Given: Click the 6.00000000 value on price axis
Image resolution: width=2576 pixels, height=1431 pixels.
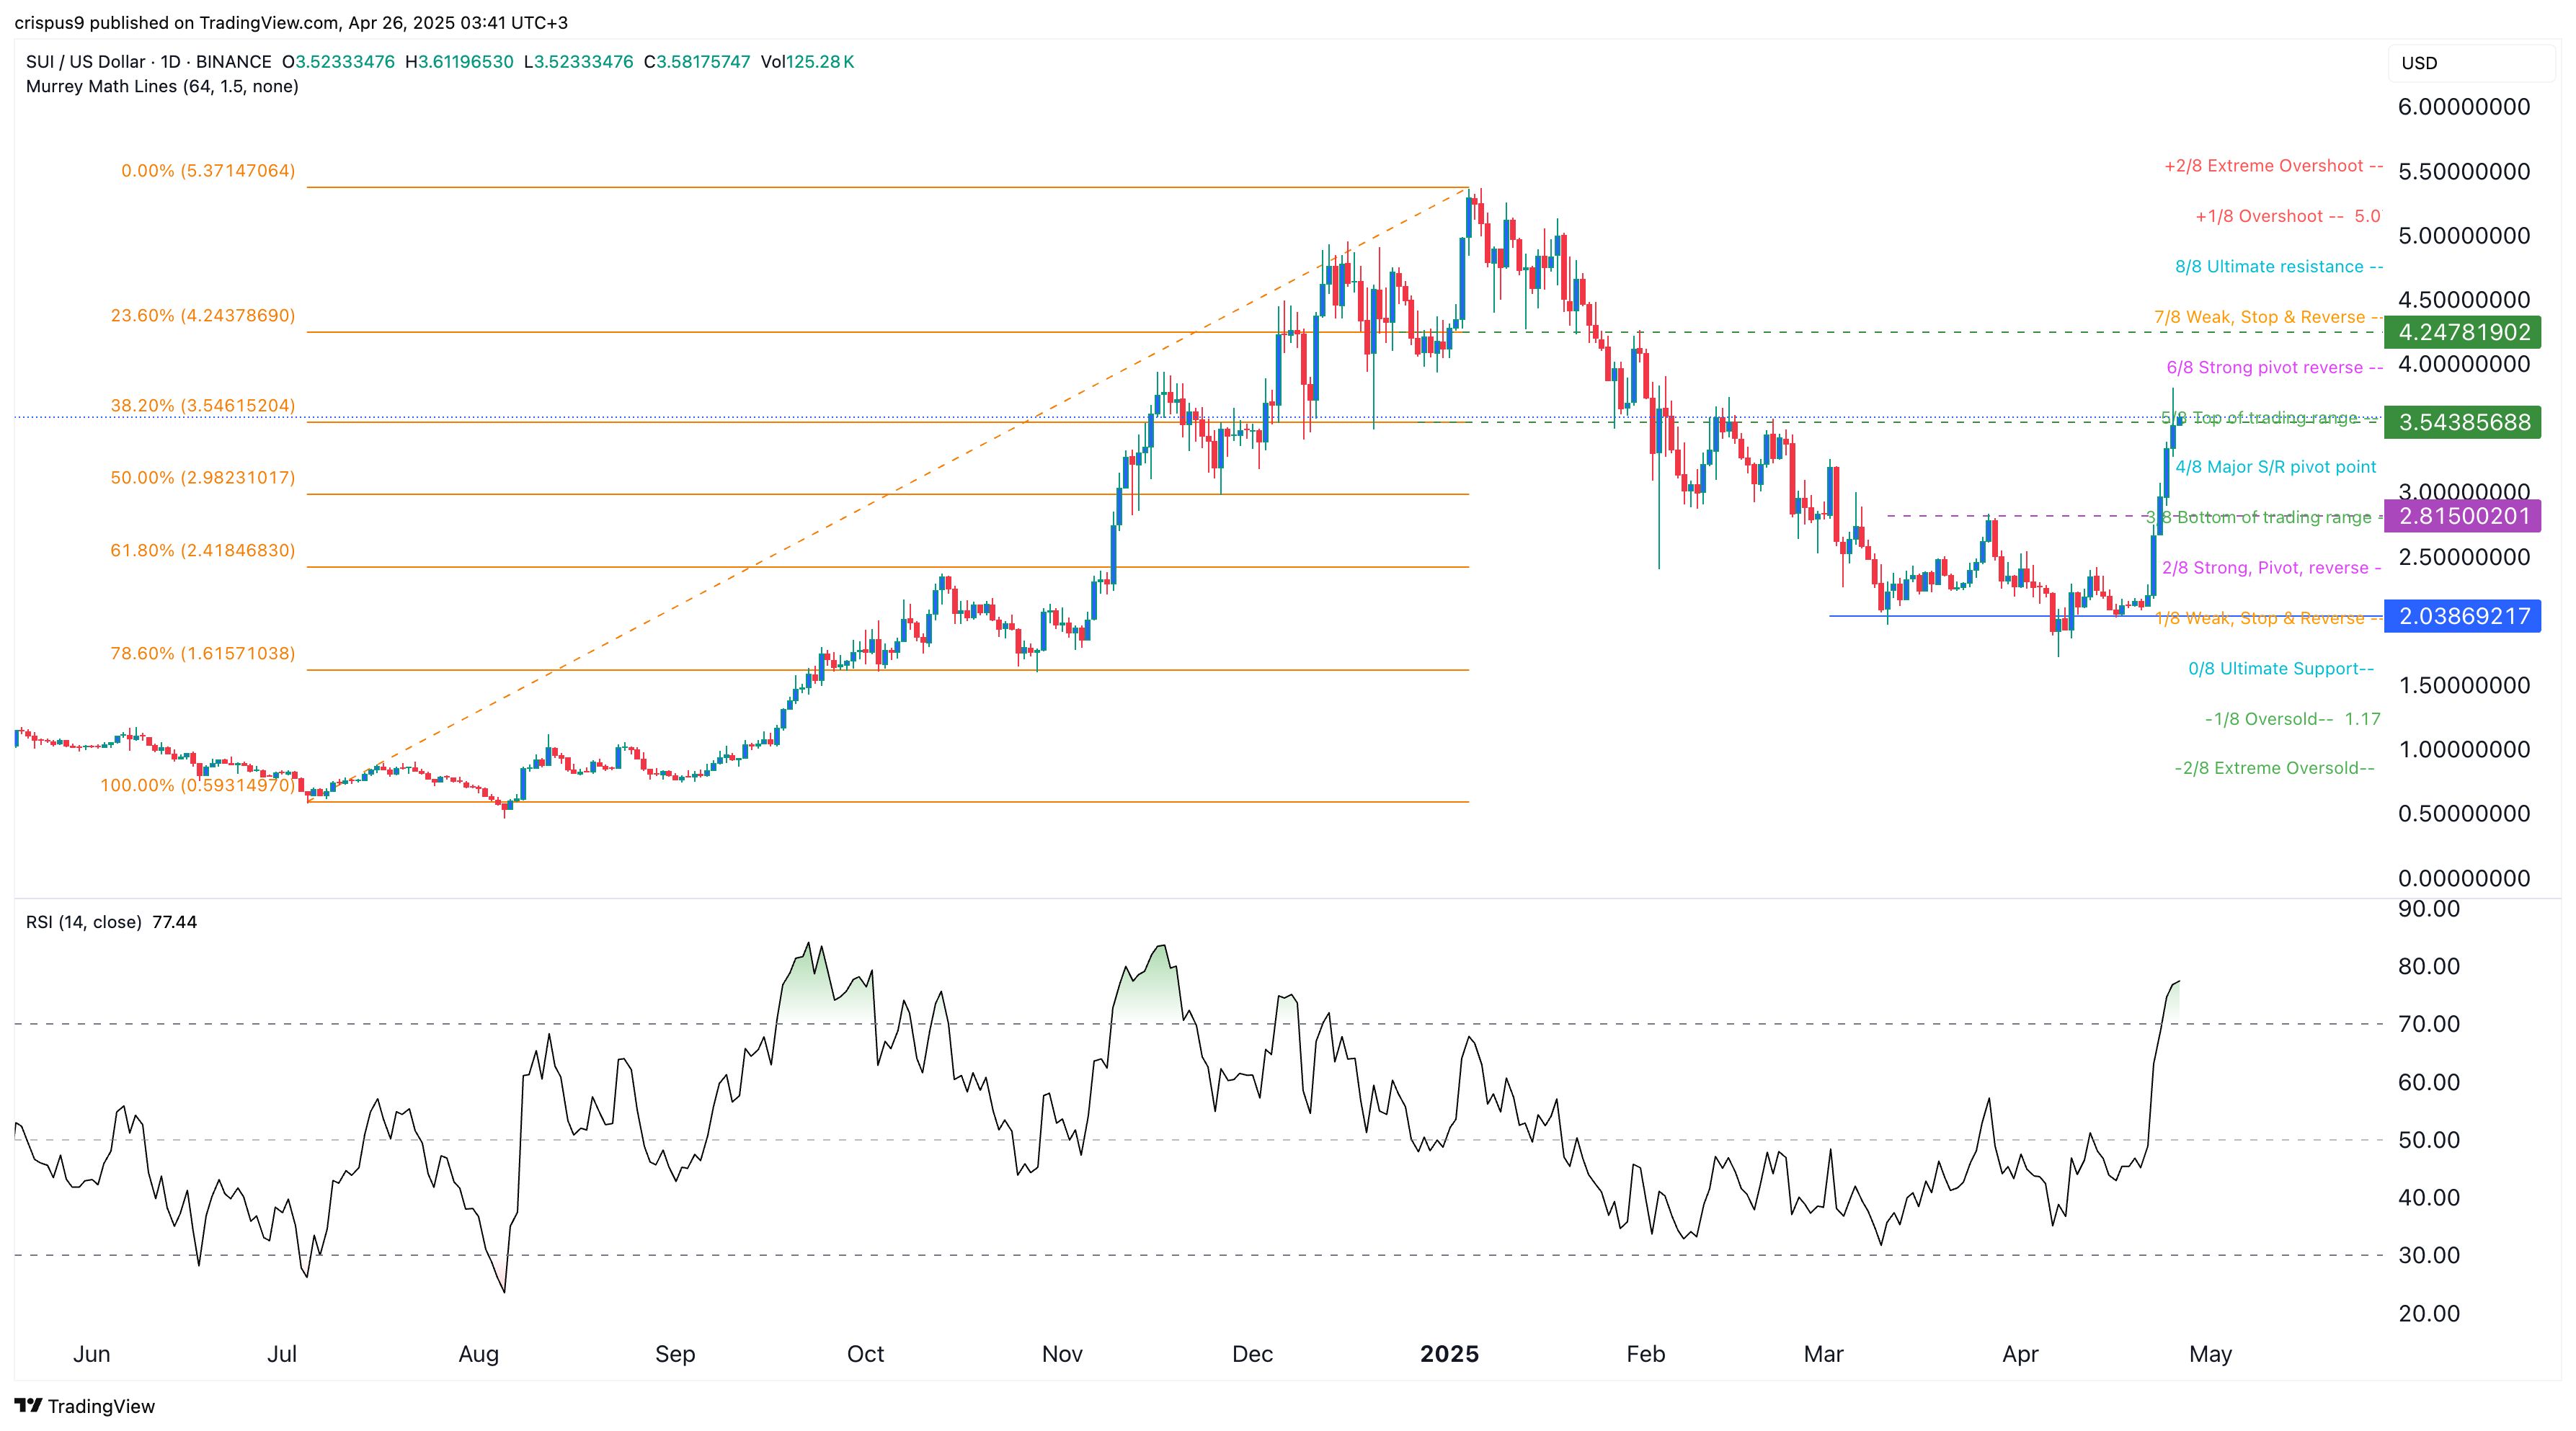Looking at the screenshot, I should 2463,107.
